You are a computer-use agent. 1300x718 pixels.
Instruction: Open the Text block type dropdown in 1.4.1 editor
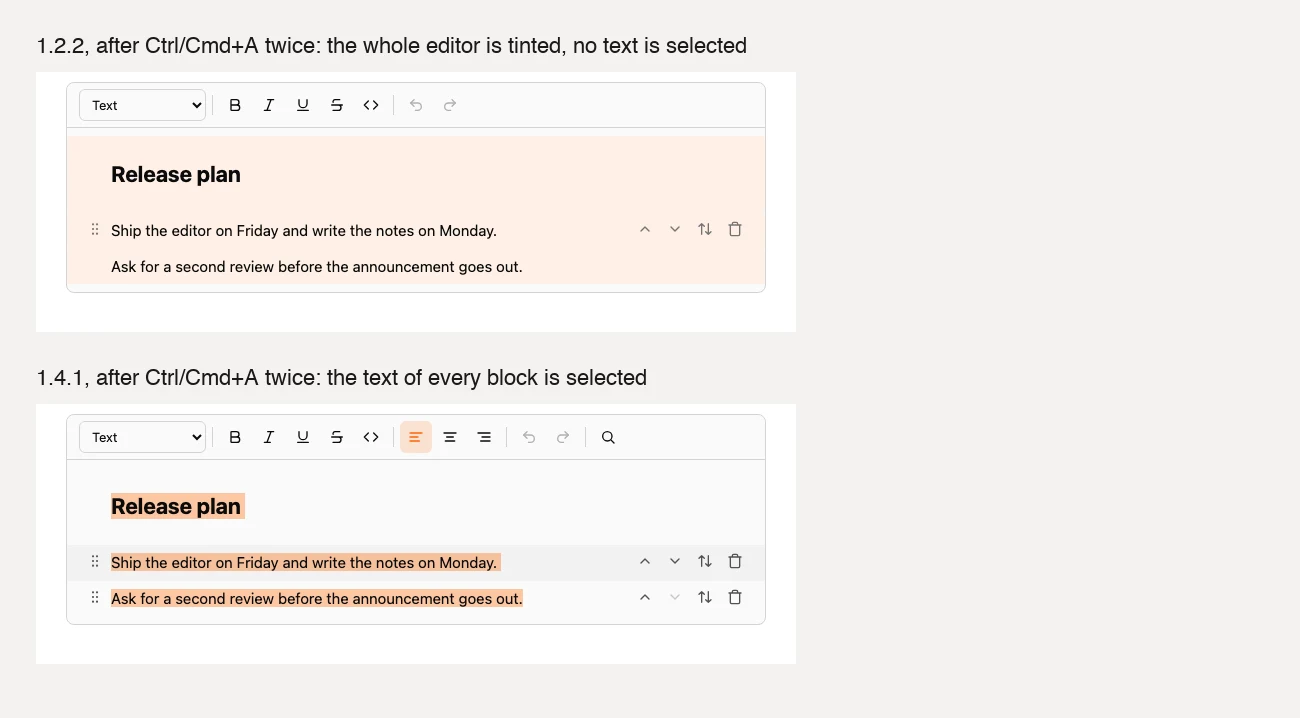pos(142,437)
